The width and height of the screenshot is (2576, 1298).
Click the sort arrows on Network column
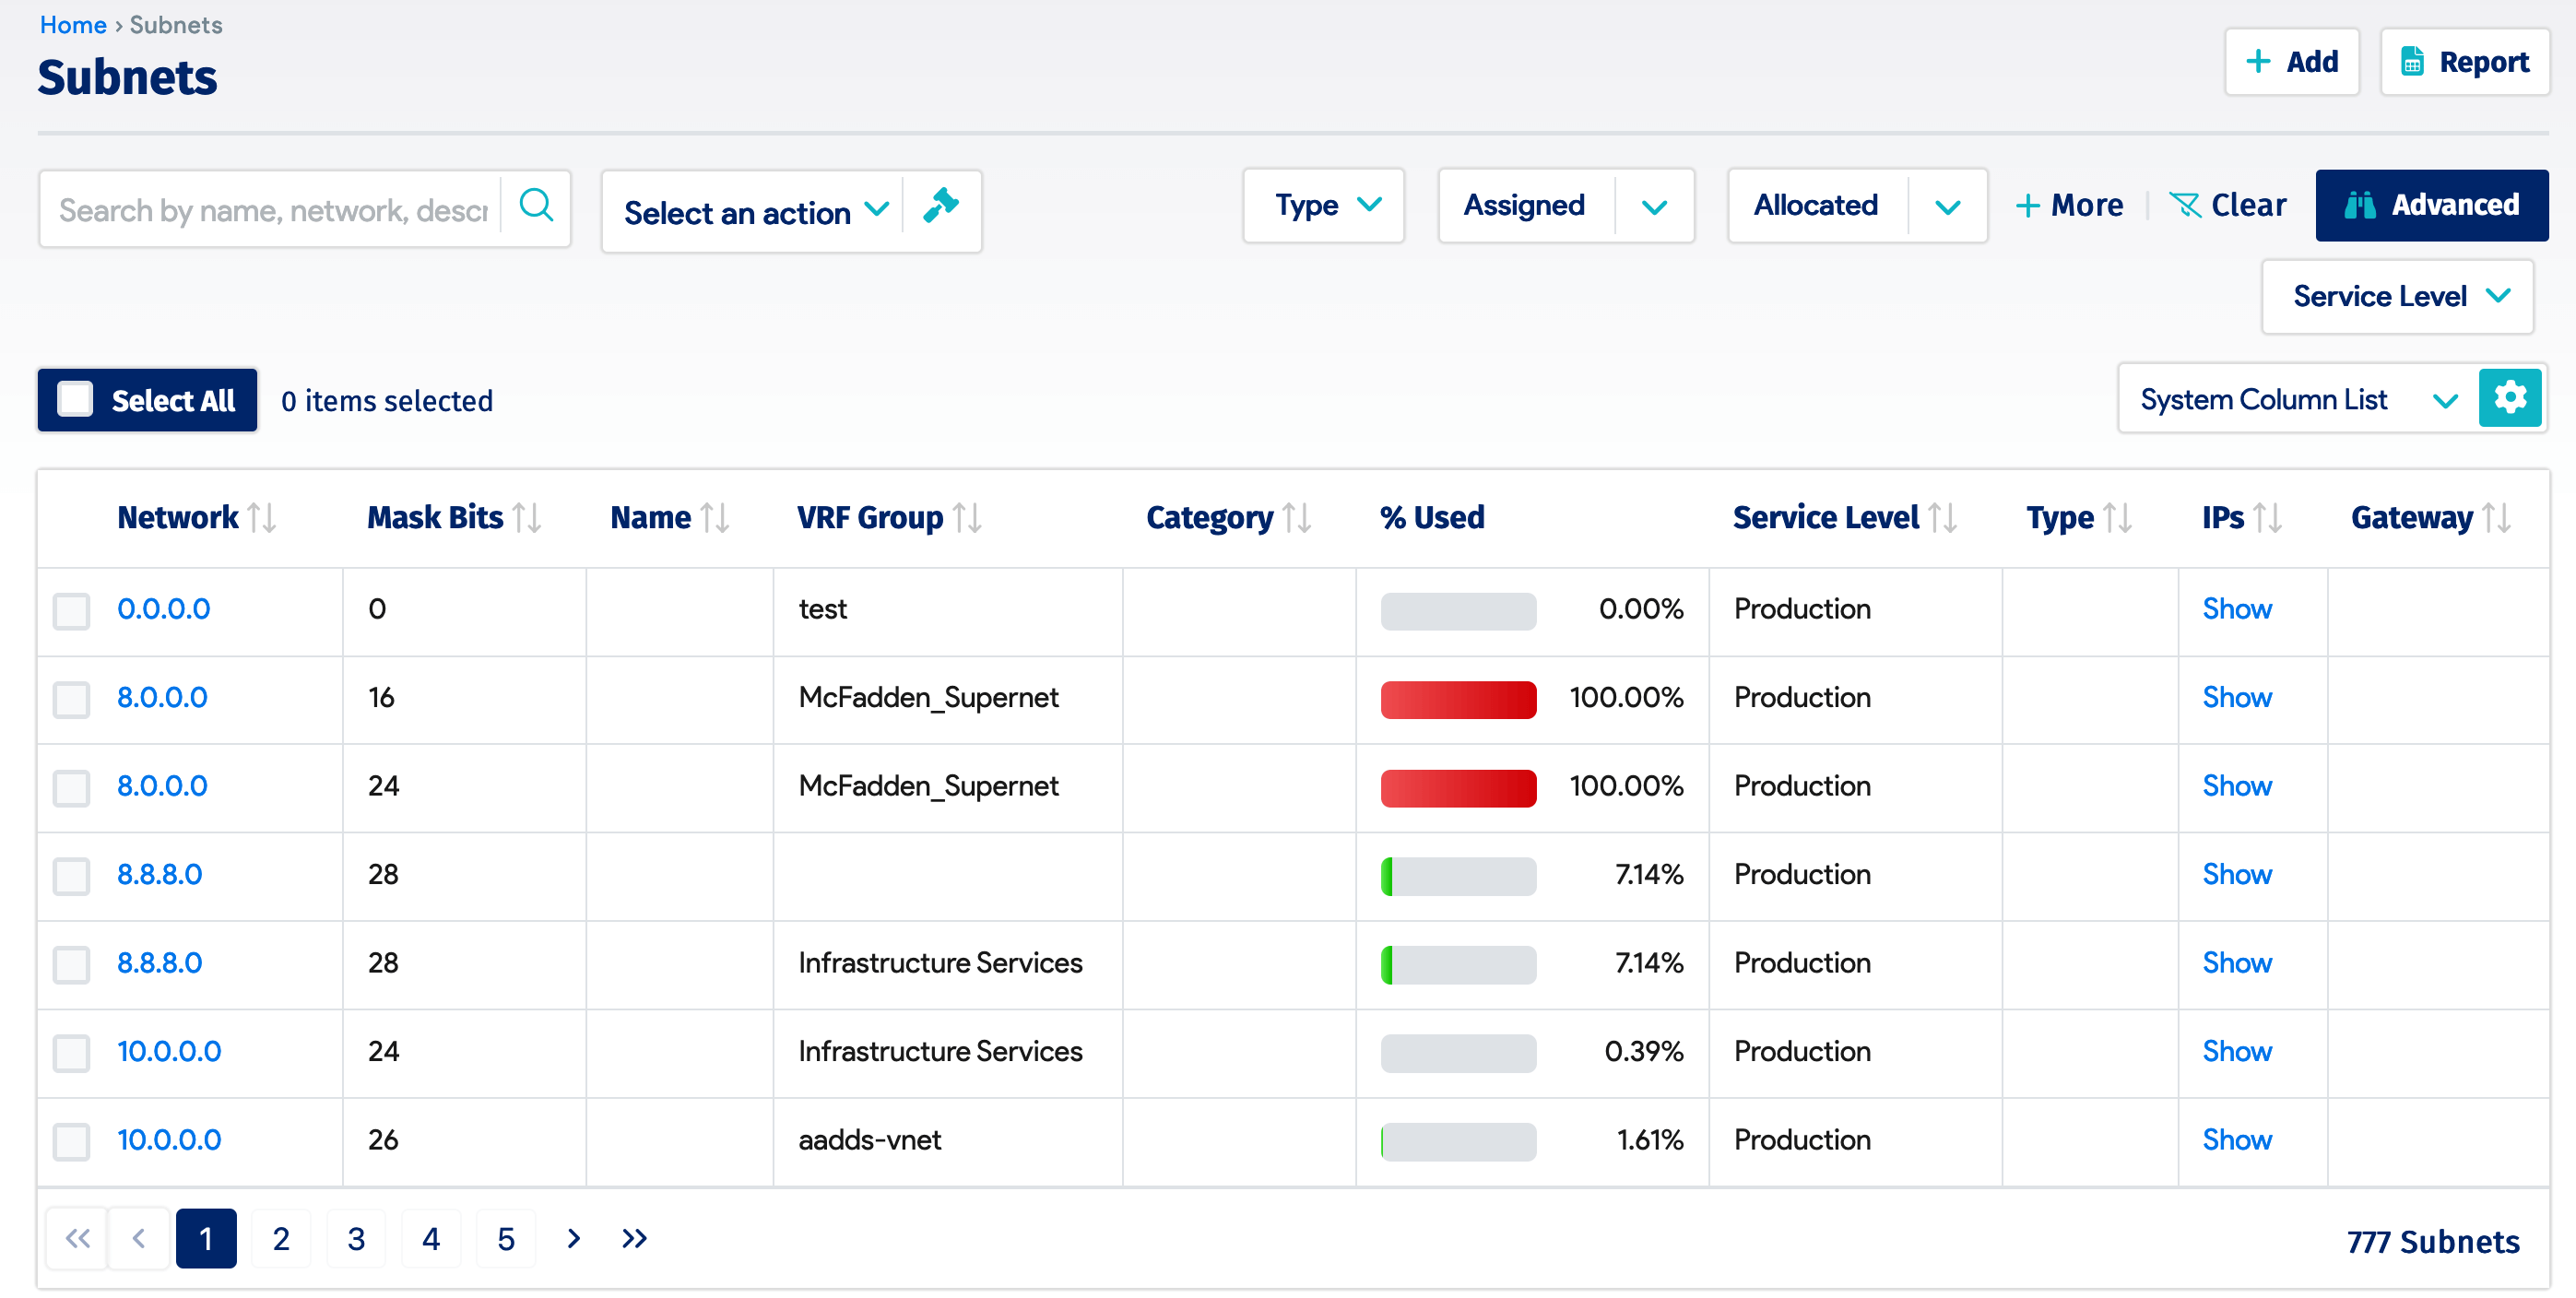[262, 517]
